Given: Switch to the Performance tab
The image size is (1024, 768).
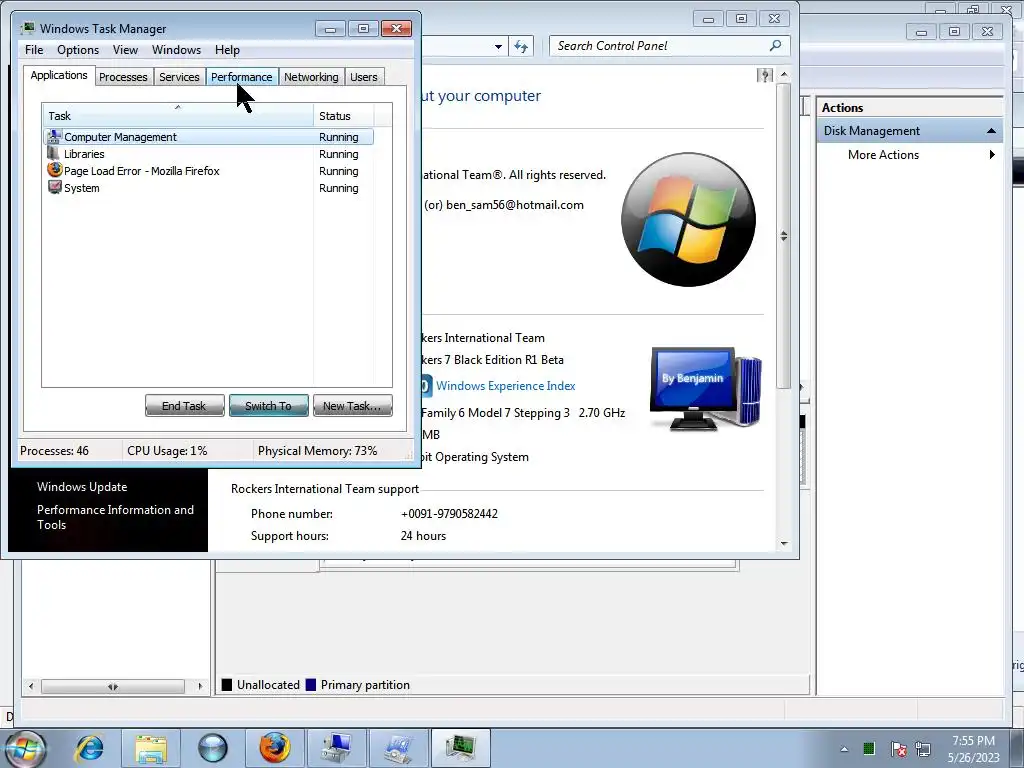Looking at the screenshot, I should tap(242, 77).
